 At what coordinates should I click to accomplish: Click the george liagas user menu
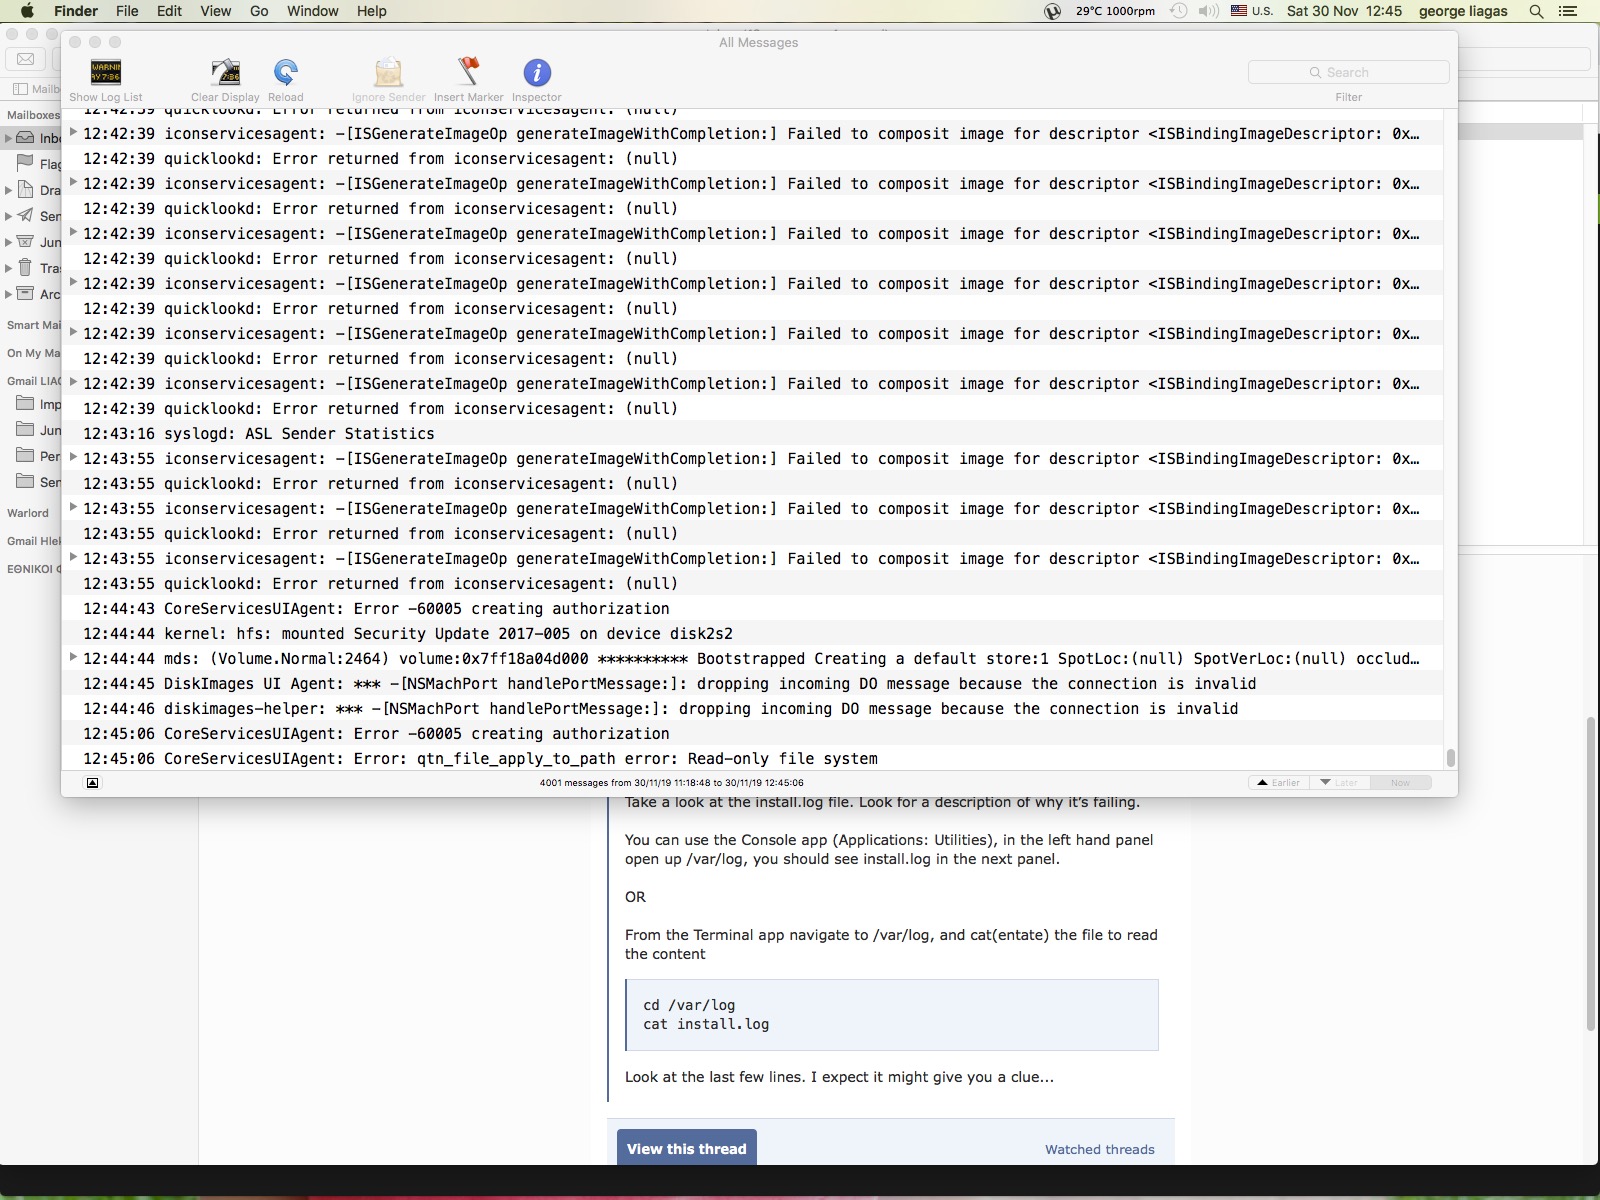1464,11
